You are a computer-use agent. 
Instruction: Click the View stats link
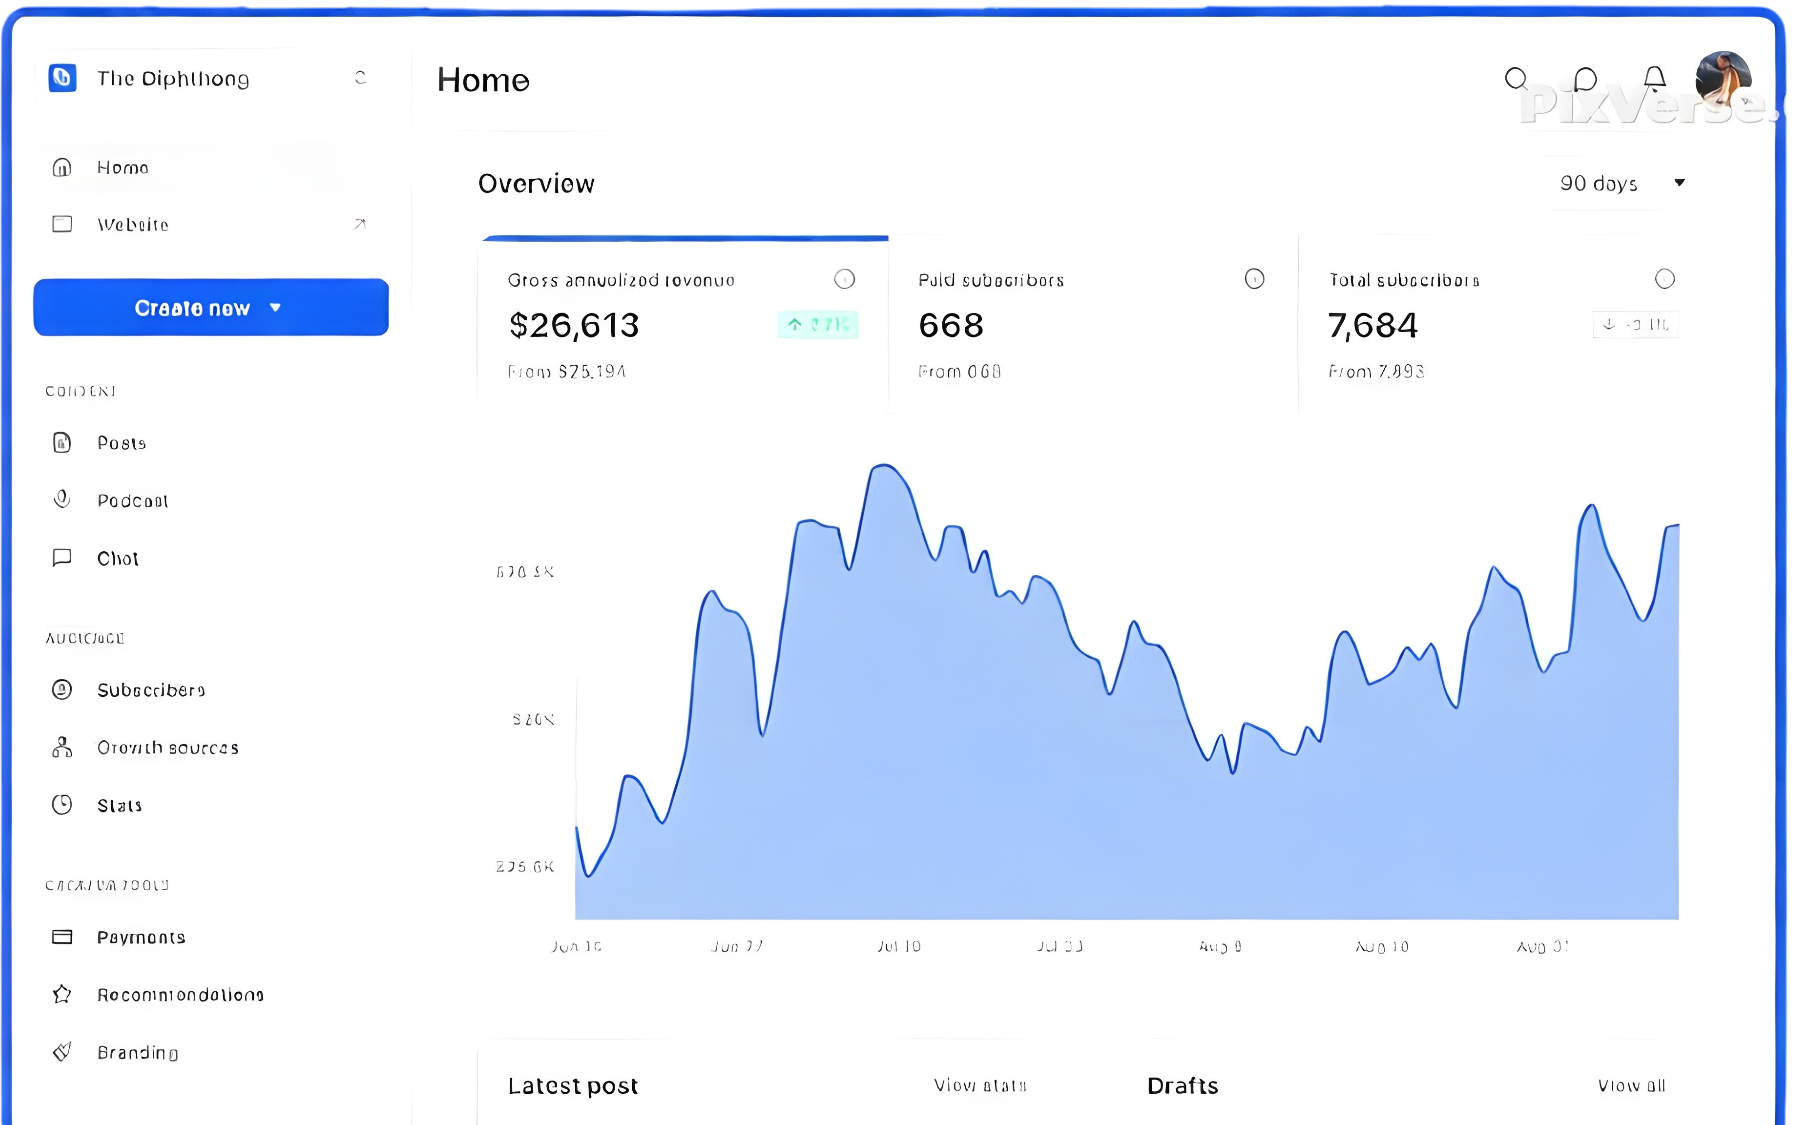click(980, 1085)
